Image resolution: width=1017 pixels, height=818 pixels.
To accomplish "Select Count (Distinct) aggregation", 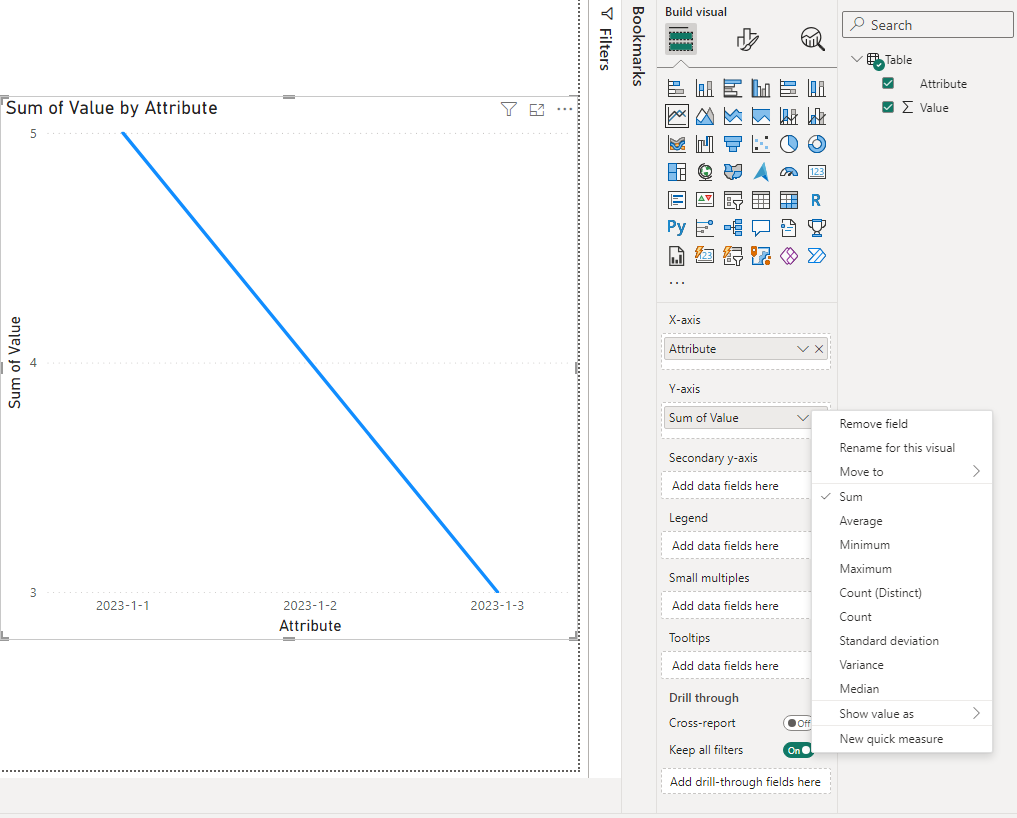I will tap(902, 593).
